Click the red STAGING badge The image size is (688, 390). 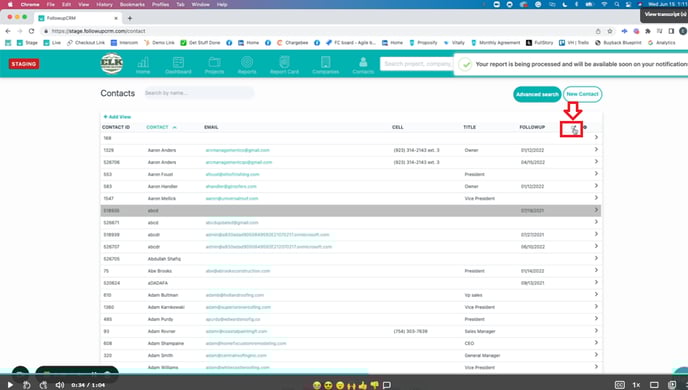tap(24, 64)
